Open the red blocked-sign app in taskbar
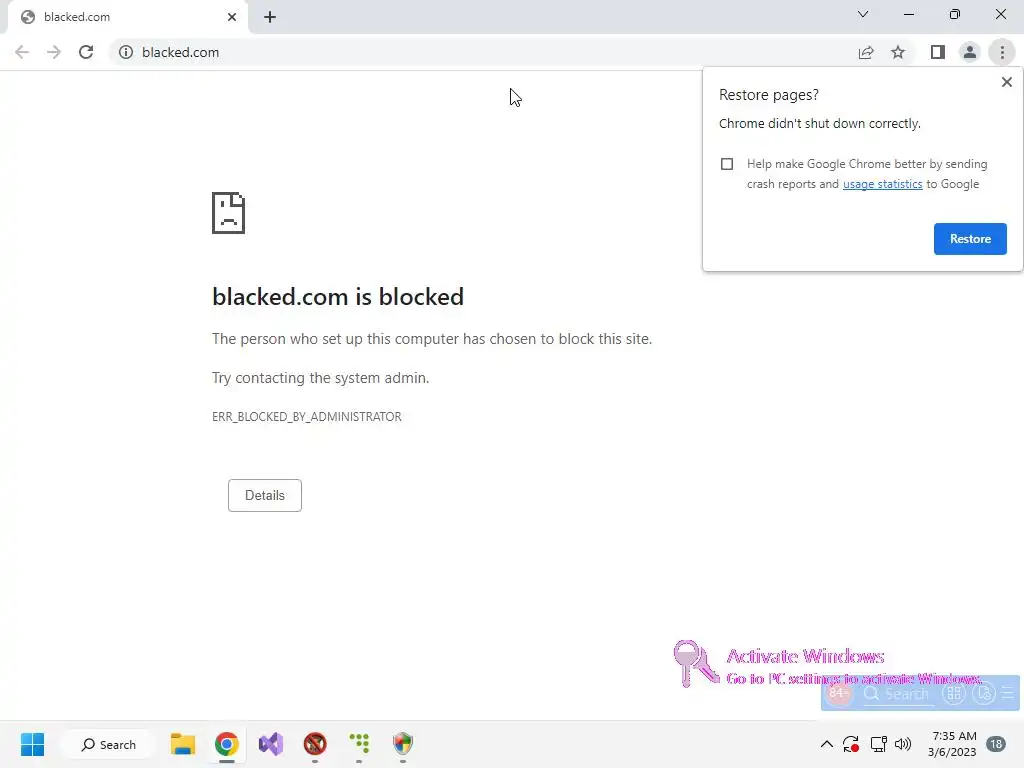The width and height of the screenshot is (1024, 768). click(315, 744)
